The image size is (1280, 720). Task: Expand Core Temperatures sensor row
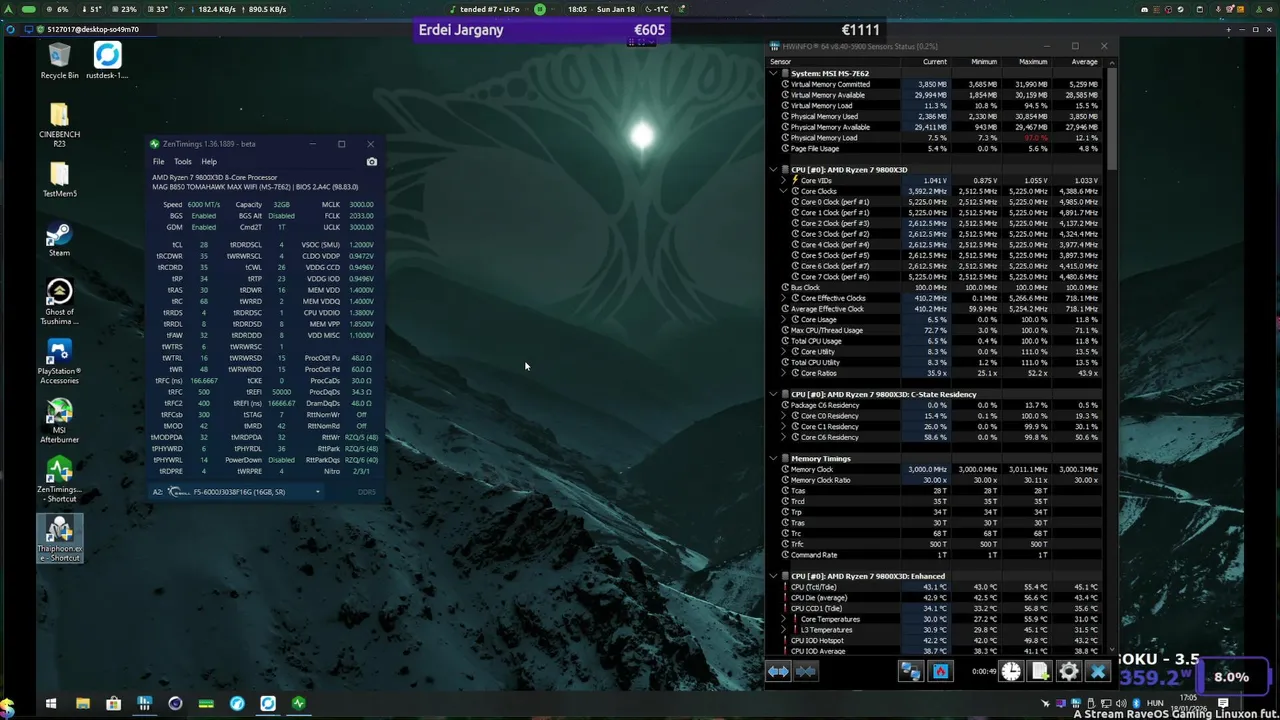point(785,619)
